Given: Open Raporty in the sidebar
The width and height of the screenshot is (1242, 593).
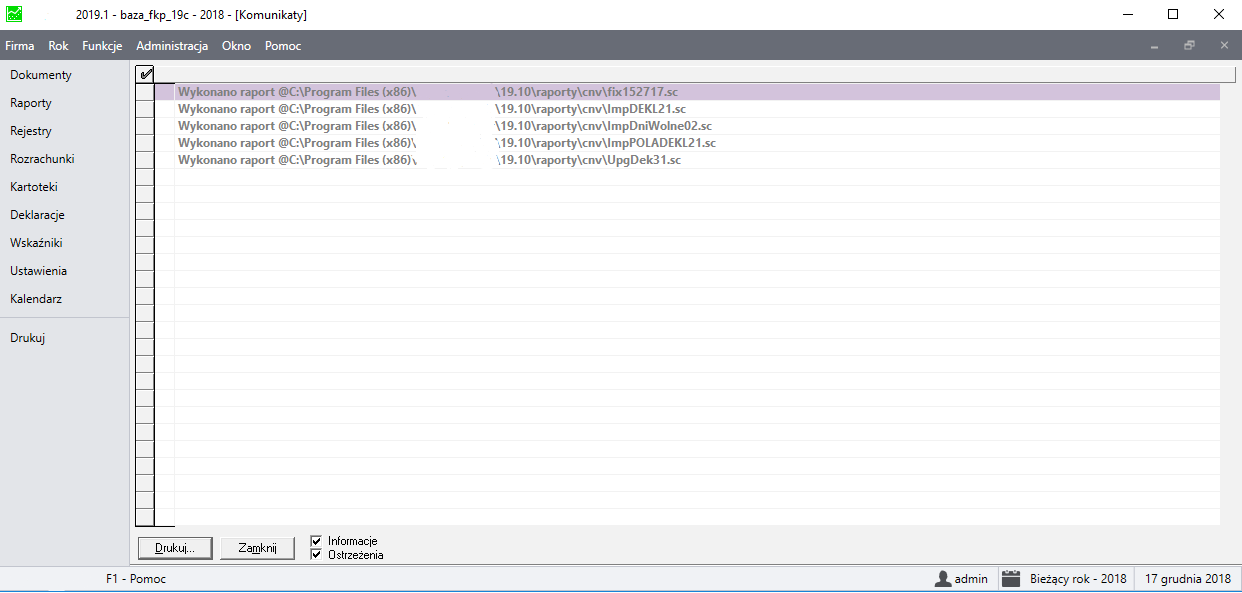Looking at the screenshot, I should pyautogui.click(x=31, y=103).
